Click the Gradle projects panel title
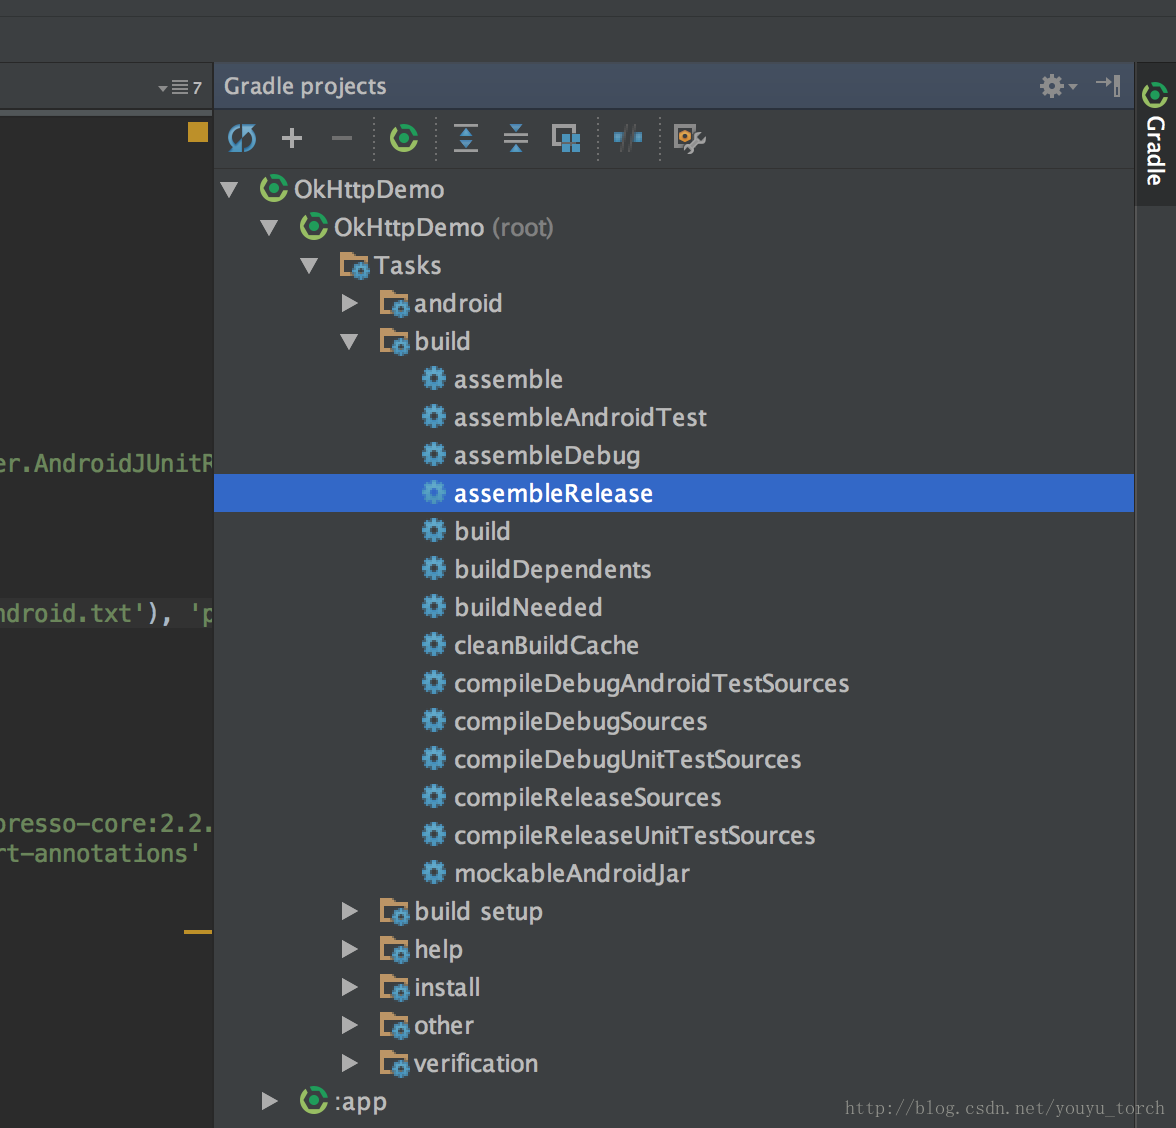The image size is (1176, 1128). point(305,86)
